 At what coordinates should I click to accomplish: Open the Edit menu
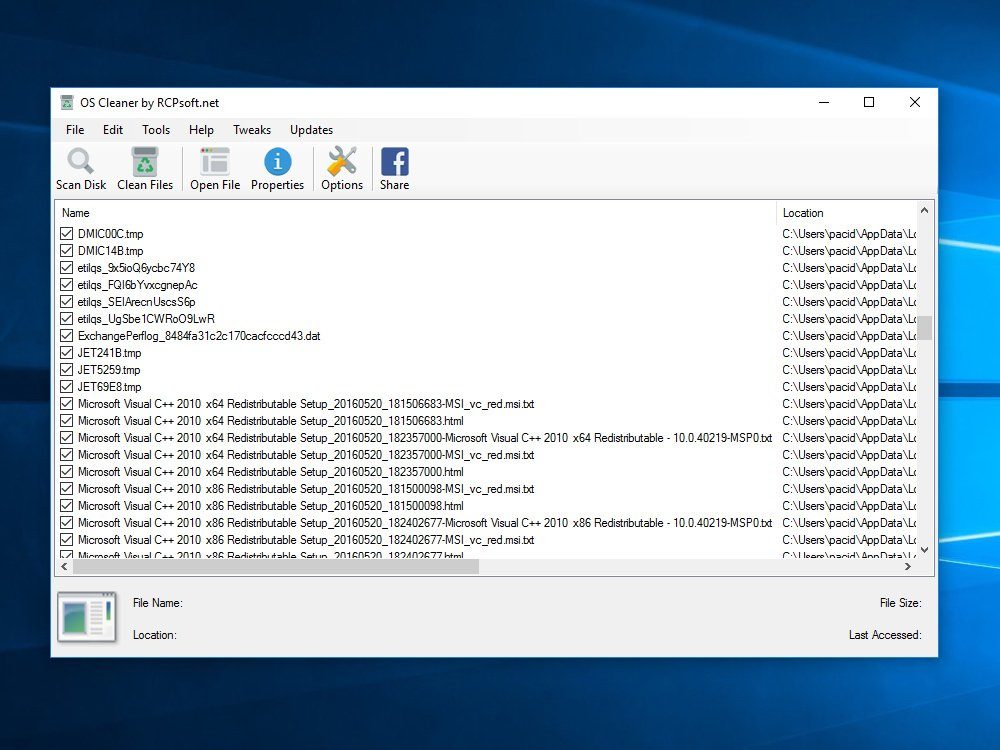click(x=113, y=129)
